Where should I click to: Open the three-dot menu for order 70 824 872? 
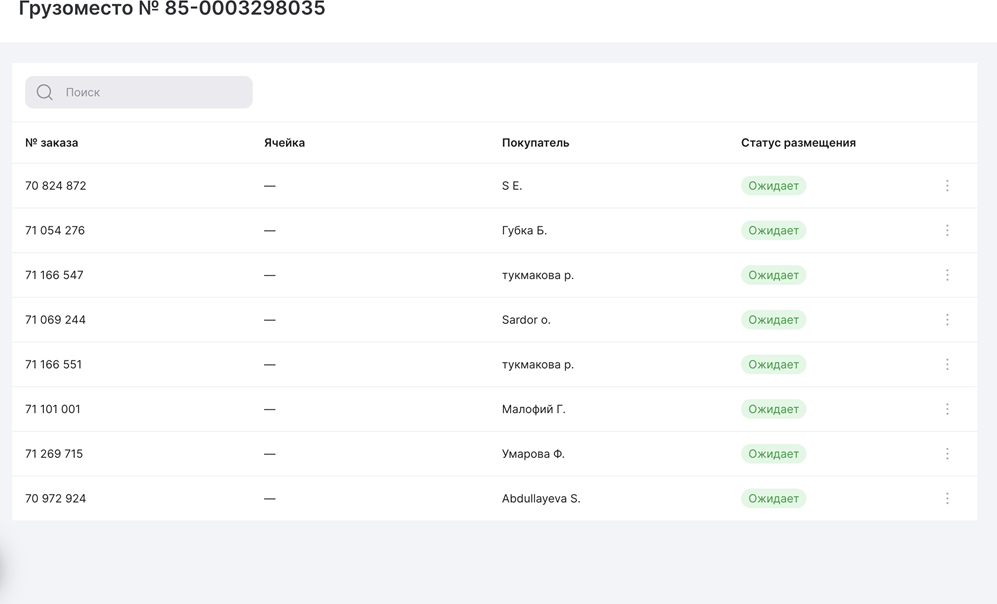[x=947, y=186]
